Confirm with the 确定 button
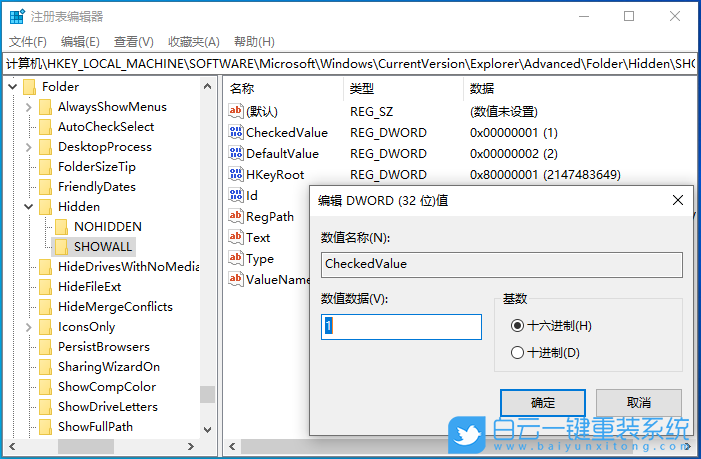701x459 pixels. 543,403
